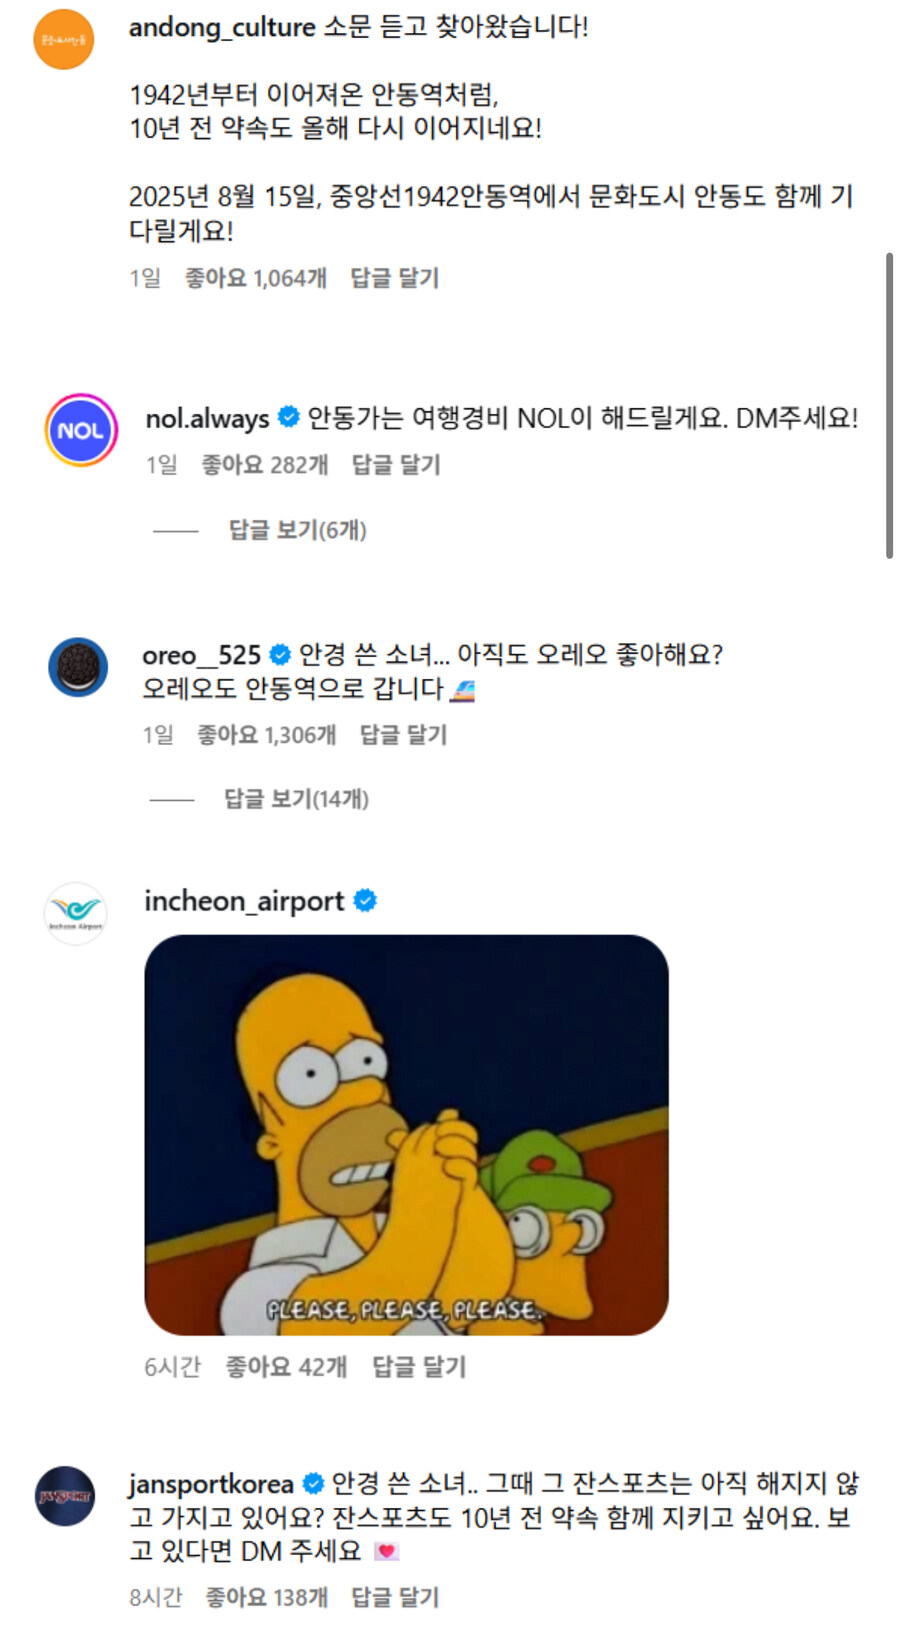View likes 좋아요 1,064개 on andong_culture comment
The image size is (900, 1633).
tap(256, 278)
